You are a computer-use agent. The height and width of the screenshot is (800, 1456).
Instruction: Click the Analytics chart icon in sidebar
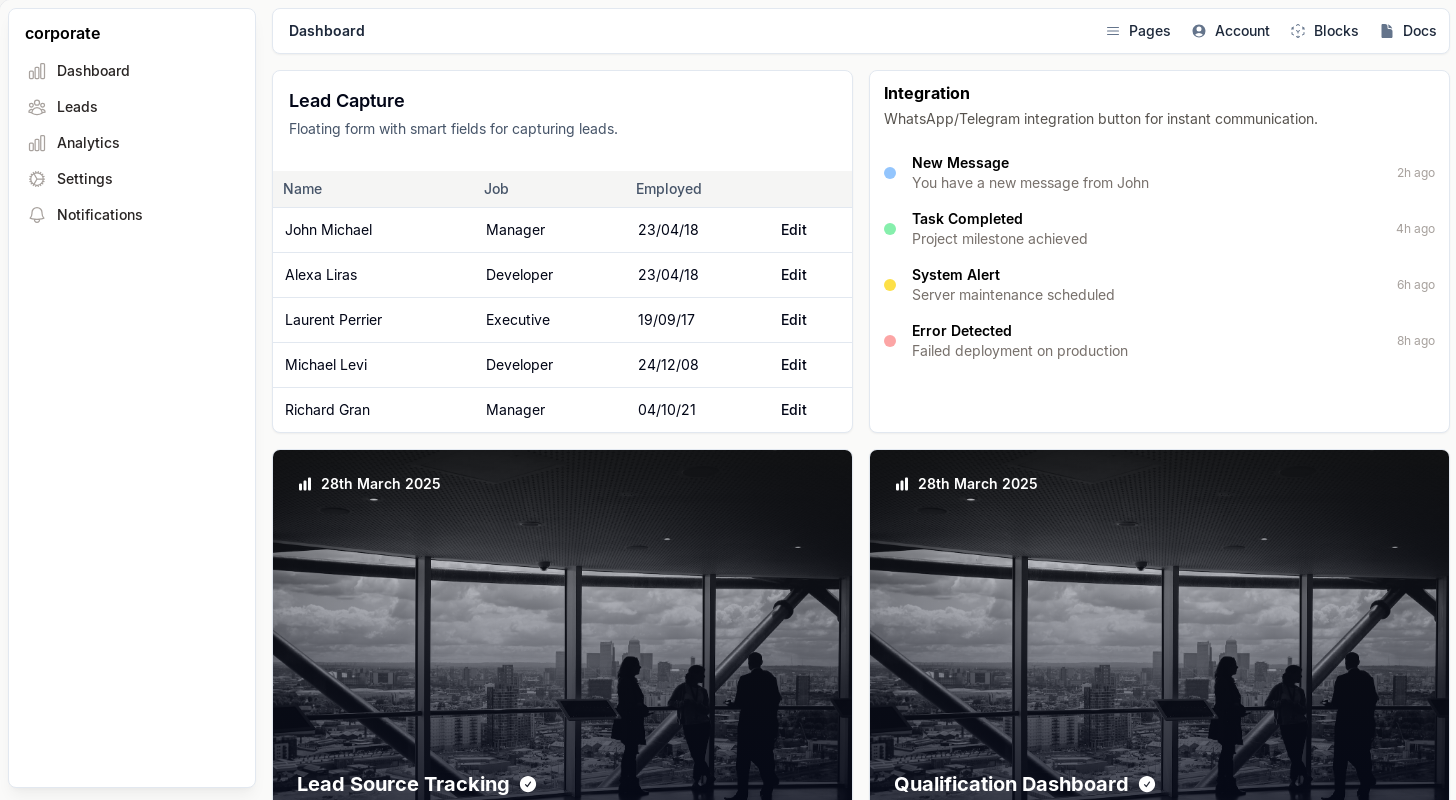click(x=37, y=143)
